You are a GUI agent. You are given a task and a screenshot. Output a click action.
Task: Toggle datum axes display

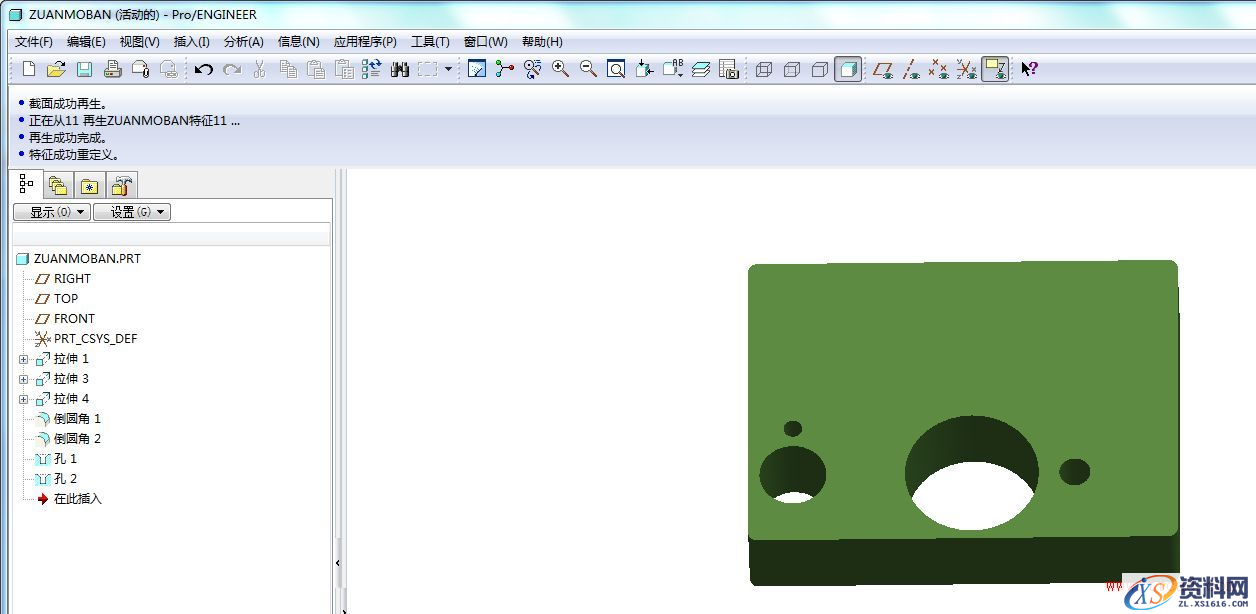pyautogui.click(x=910, y=69)
